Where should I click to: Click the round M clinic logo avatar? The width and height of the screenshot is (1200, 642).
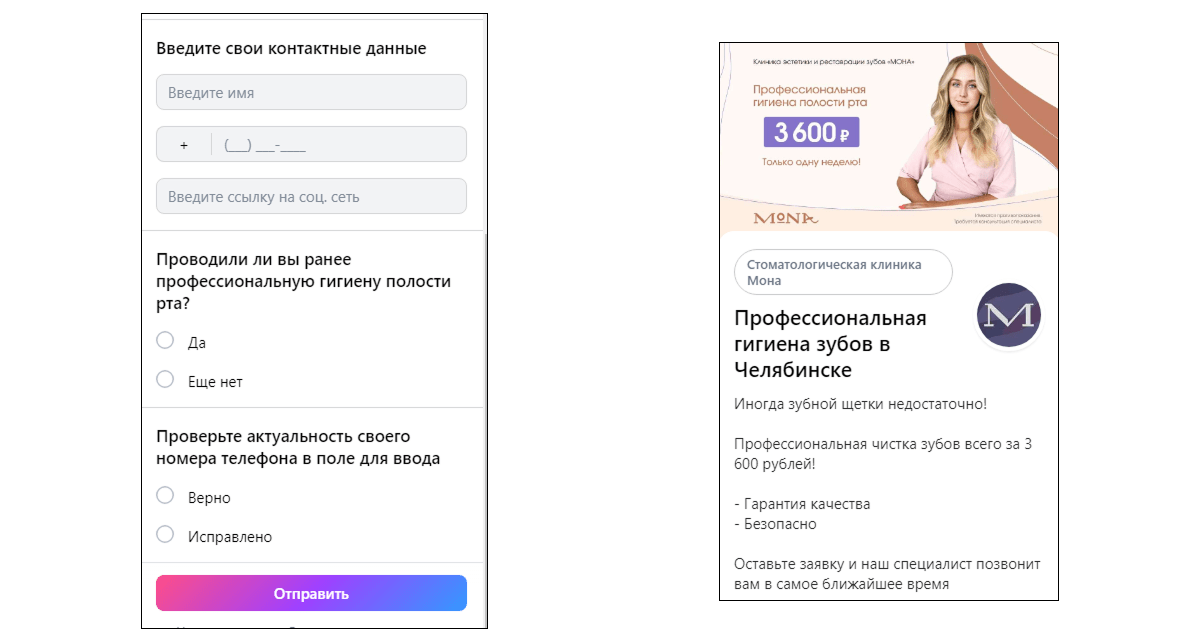click(1008, 316)
